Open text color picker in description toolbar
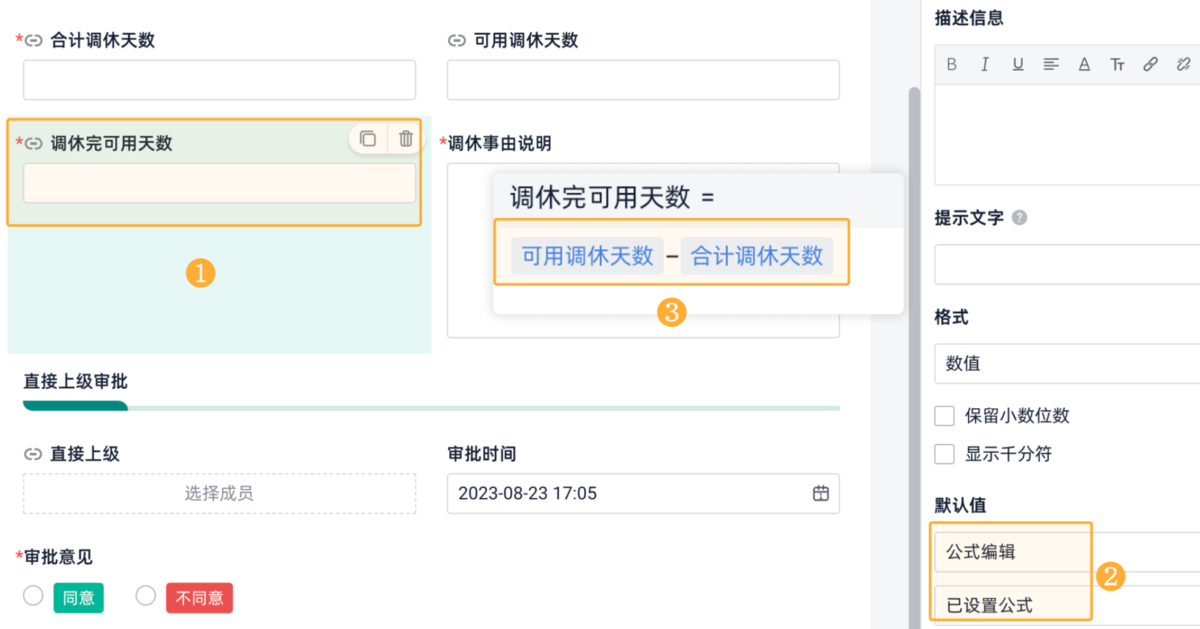 coord(1084,64)
